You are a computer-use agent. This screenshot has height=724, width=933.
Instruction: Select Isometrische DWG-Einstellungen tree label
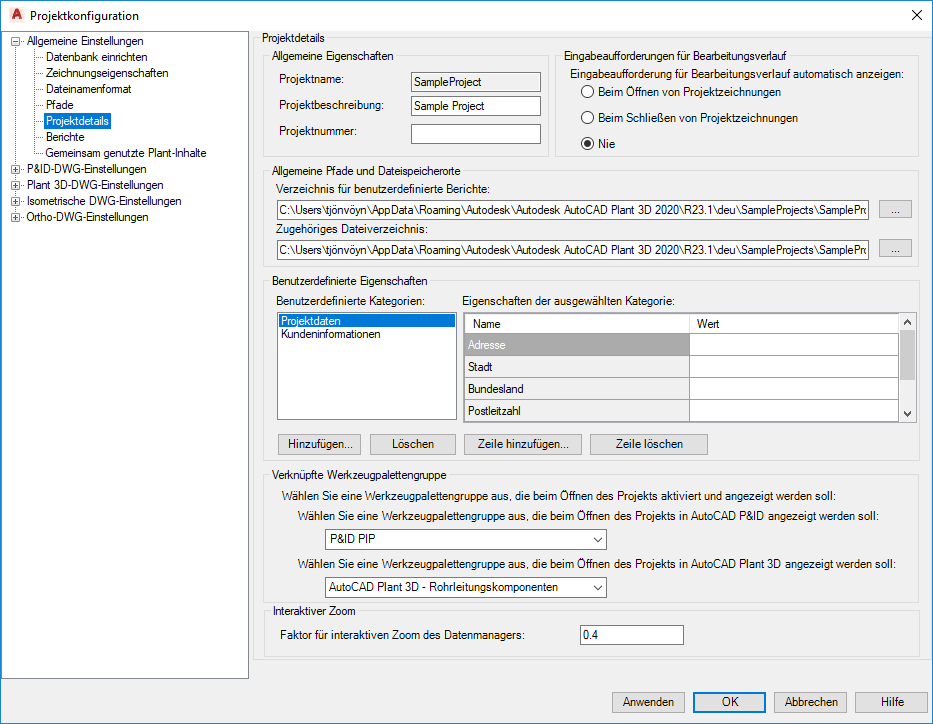tap(104, 201)
